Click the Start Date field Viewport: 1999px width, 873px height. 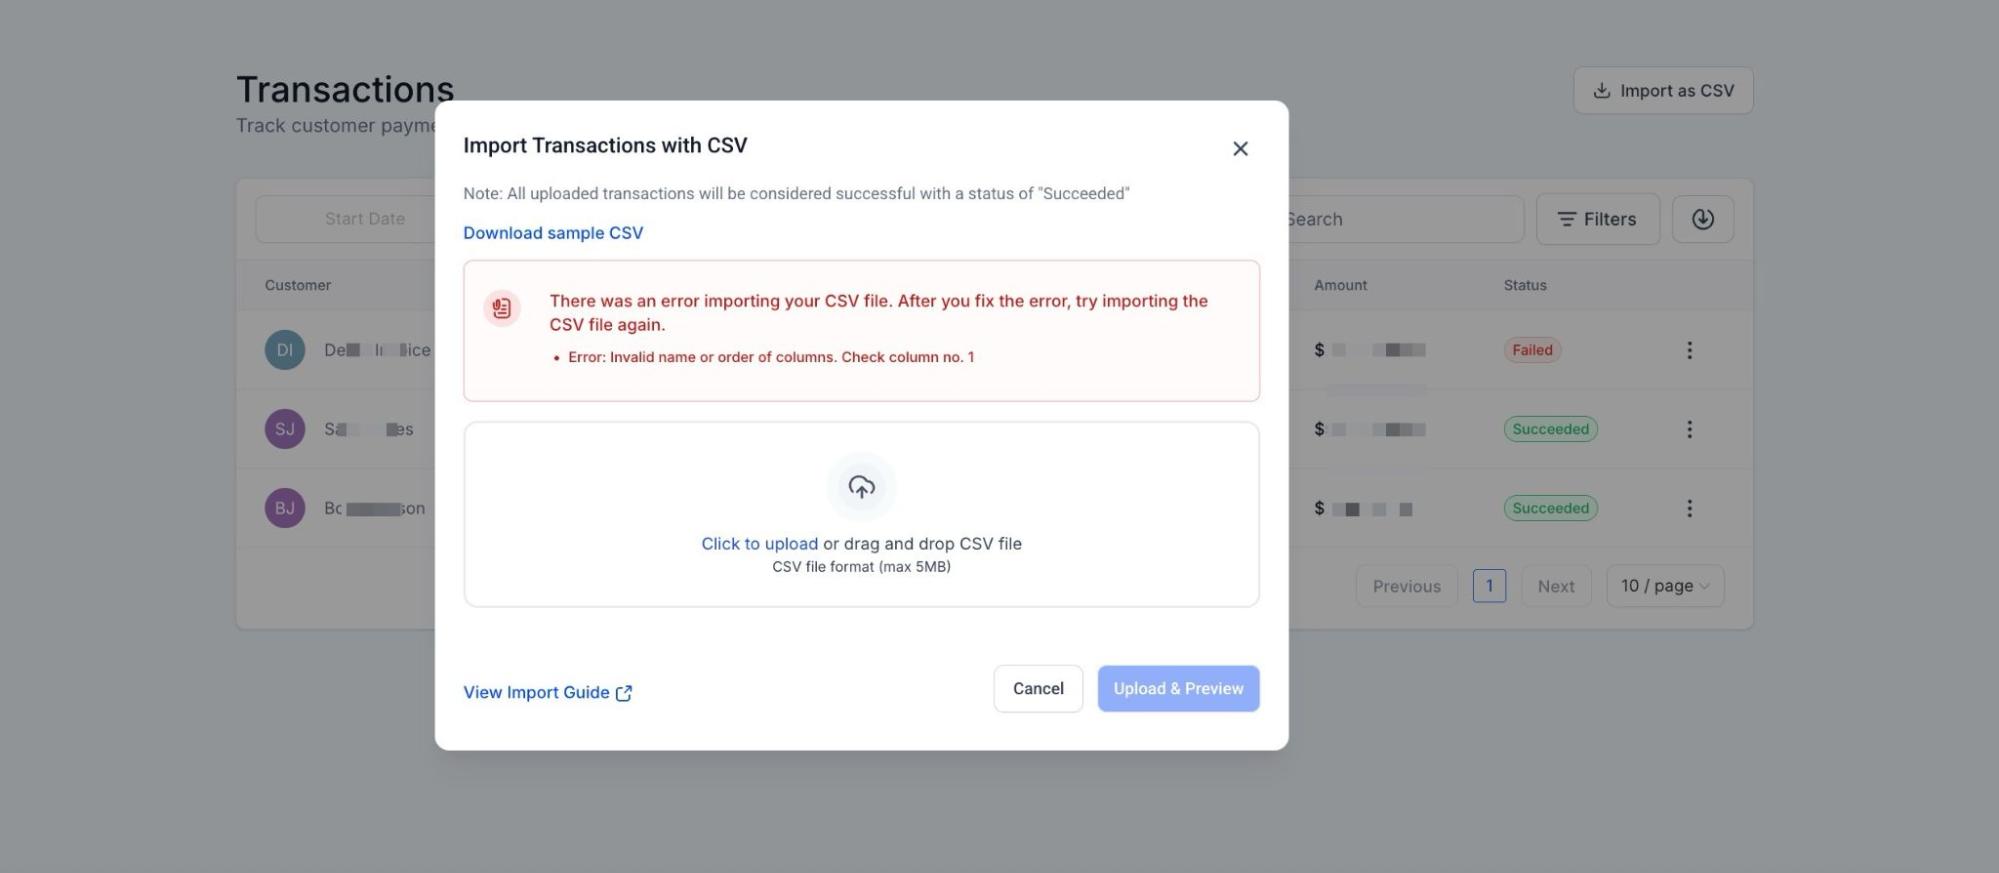[364, 219]
